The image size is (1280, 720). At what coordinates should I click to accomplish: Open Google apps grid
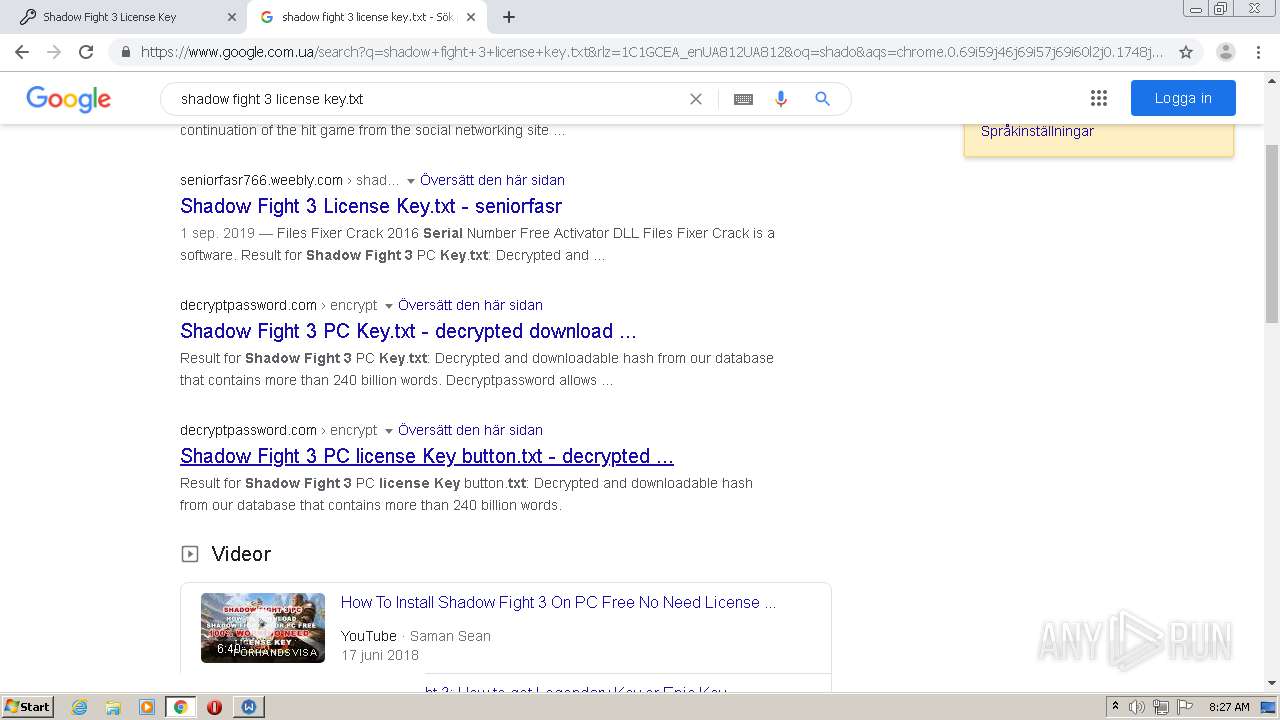1099,98
